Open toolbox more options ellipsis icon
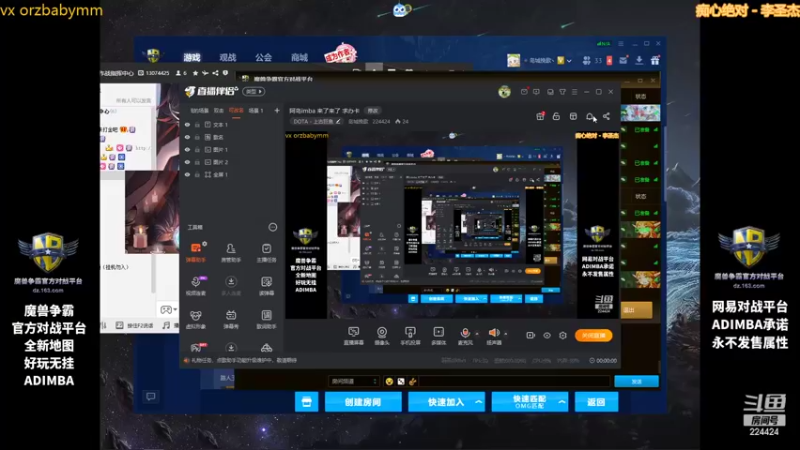The width and height of the screenshot is (800, 450). click(x=272, y=227)
